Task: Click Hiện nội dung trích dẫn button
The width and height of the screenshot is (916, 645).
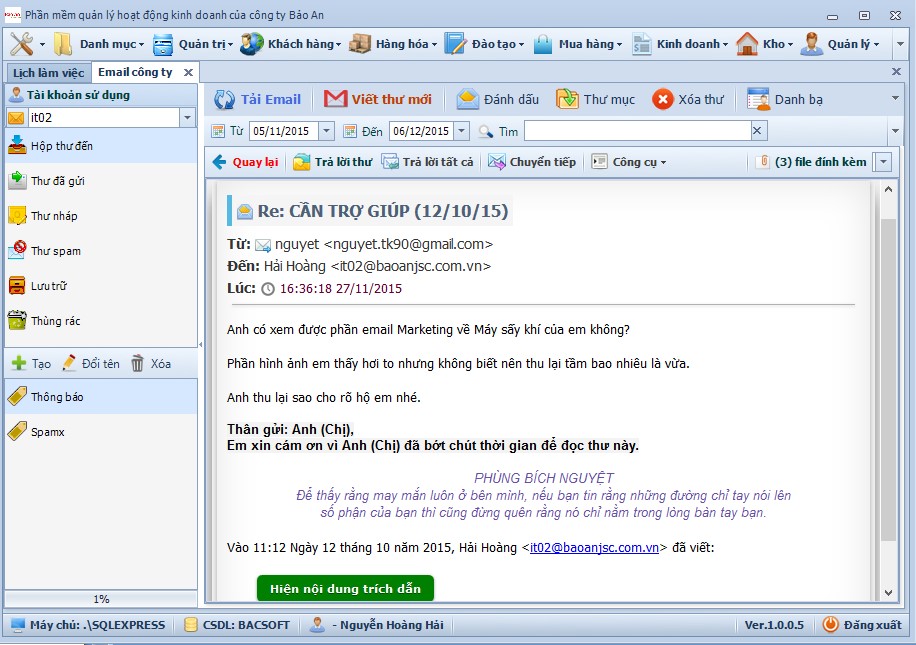Action: (x=345, y=588)
